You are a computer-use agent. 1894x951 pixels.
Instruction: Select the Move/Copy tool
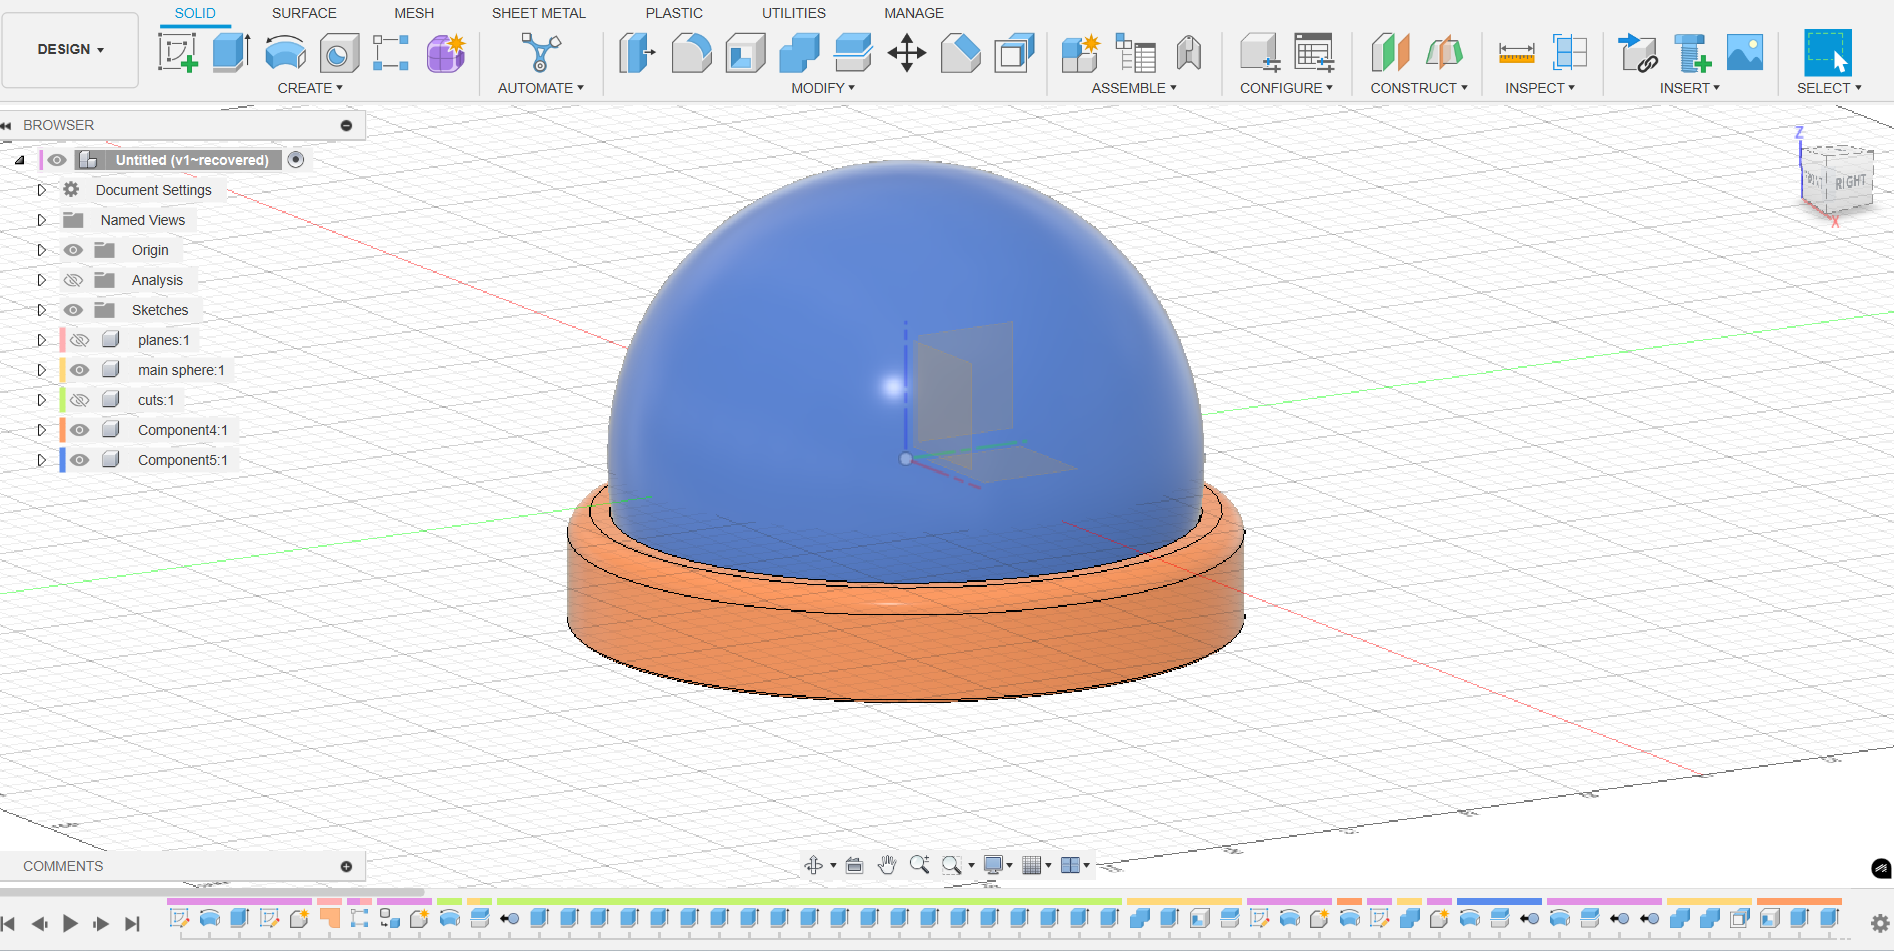[907, 52]
